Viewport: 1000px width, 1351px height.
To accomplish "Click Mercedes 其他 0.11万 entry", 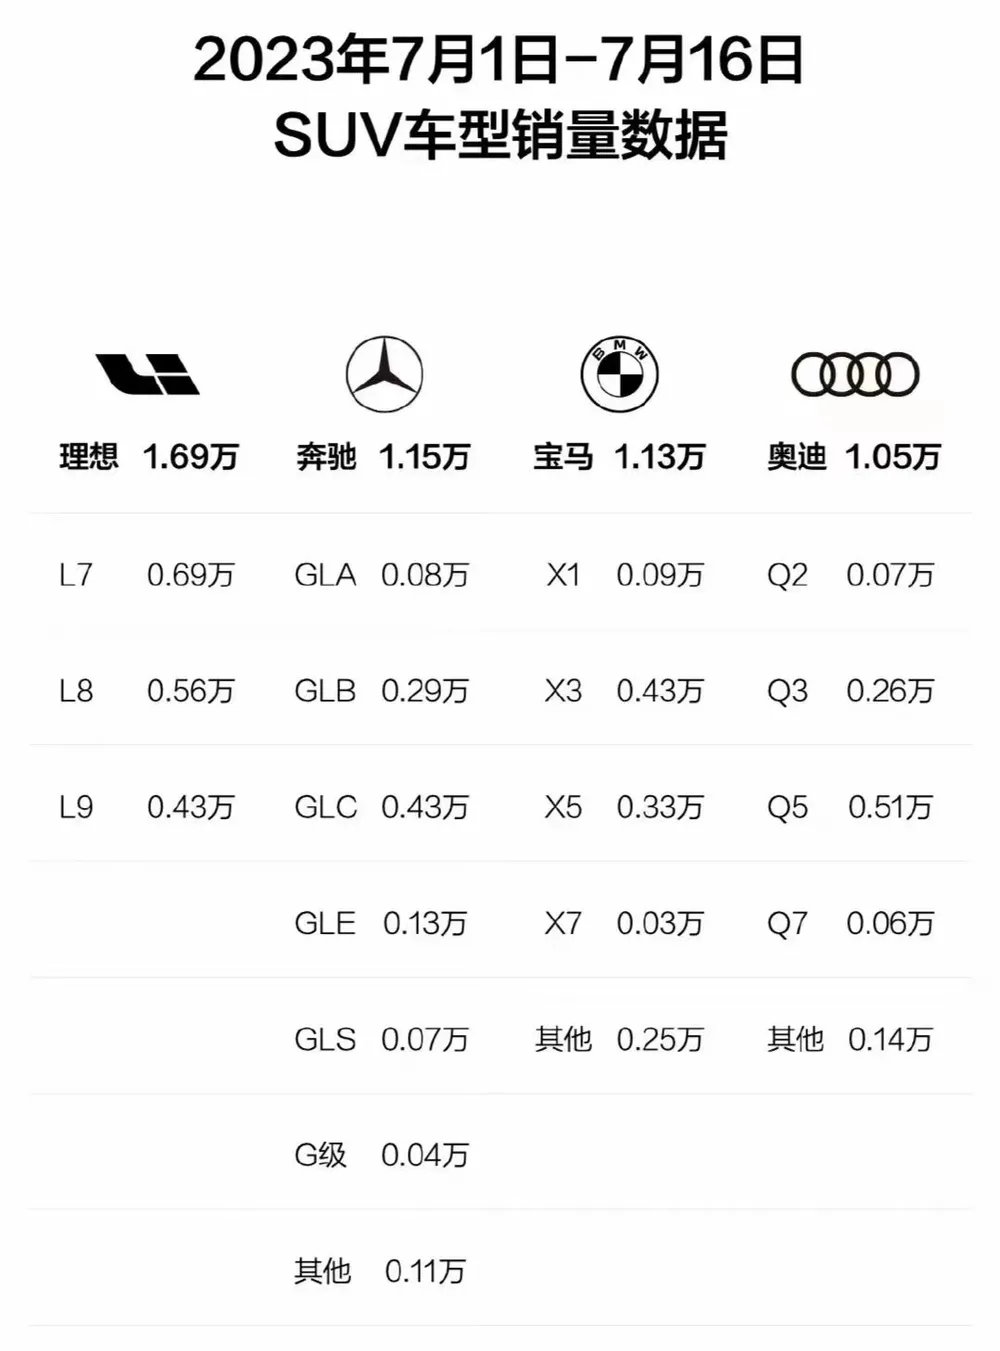I will tap(381, 1271).
